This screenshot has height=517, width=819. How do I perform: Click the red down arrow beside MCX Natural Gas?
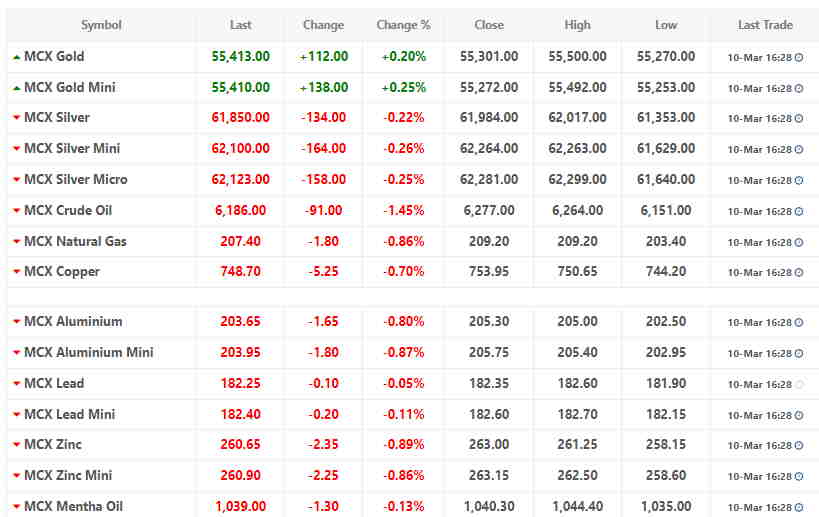pyautogui.click(x=16, y=242)
